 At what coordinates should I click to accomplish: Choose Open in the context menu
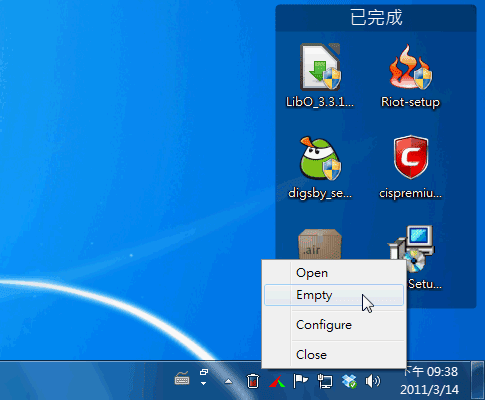coord(334,273)
